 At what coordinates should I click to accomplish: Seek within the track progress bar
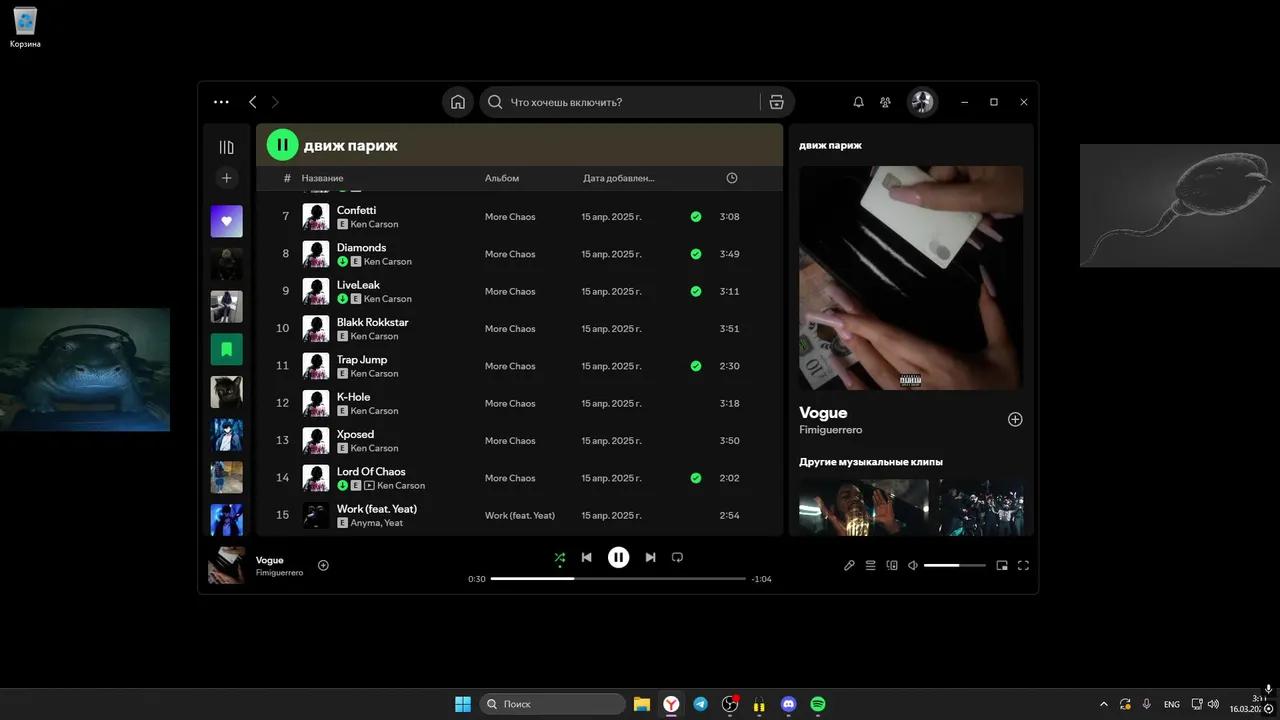pos(618,579)
